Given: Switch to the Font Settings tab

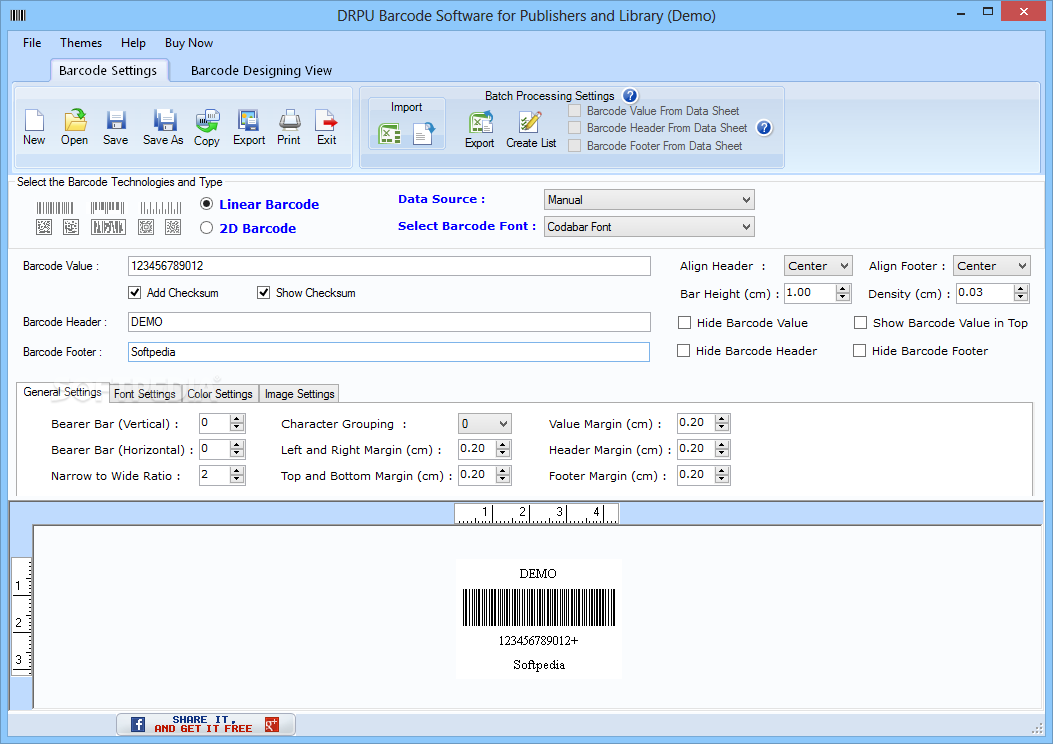Looking at the screenshot, I should 145,394.
